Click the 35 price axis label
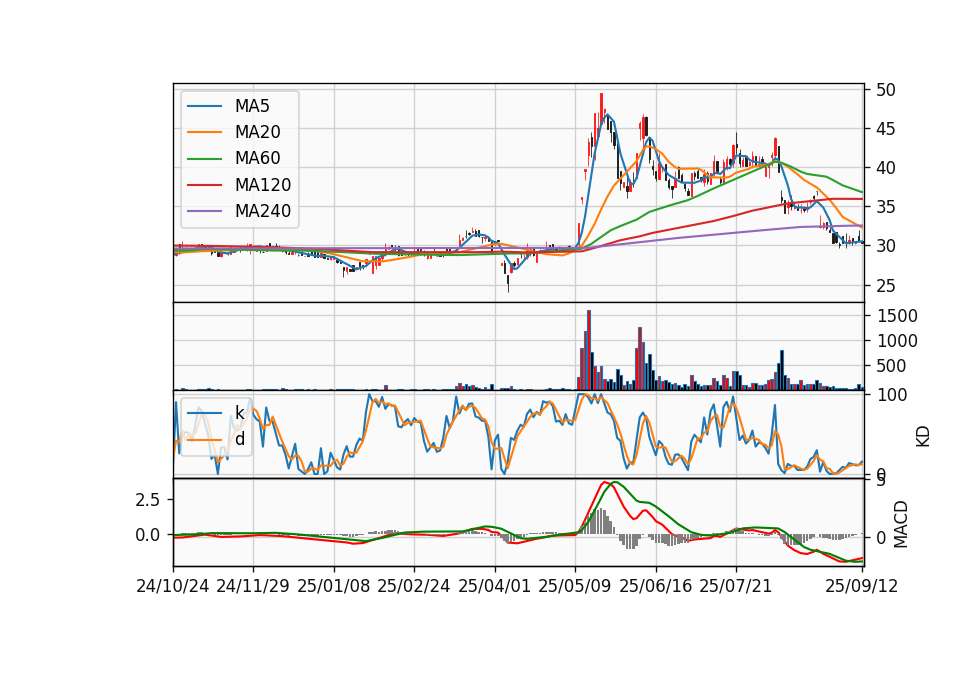The width and height of the screenshot is (960, 690). point(886,207)
